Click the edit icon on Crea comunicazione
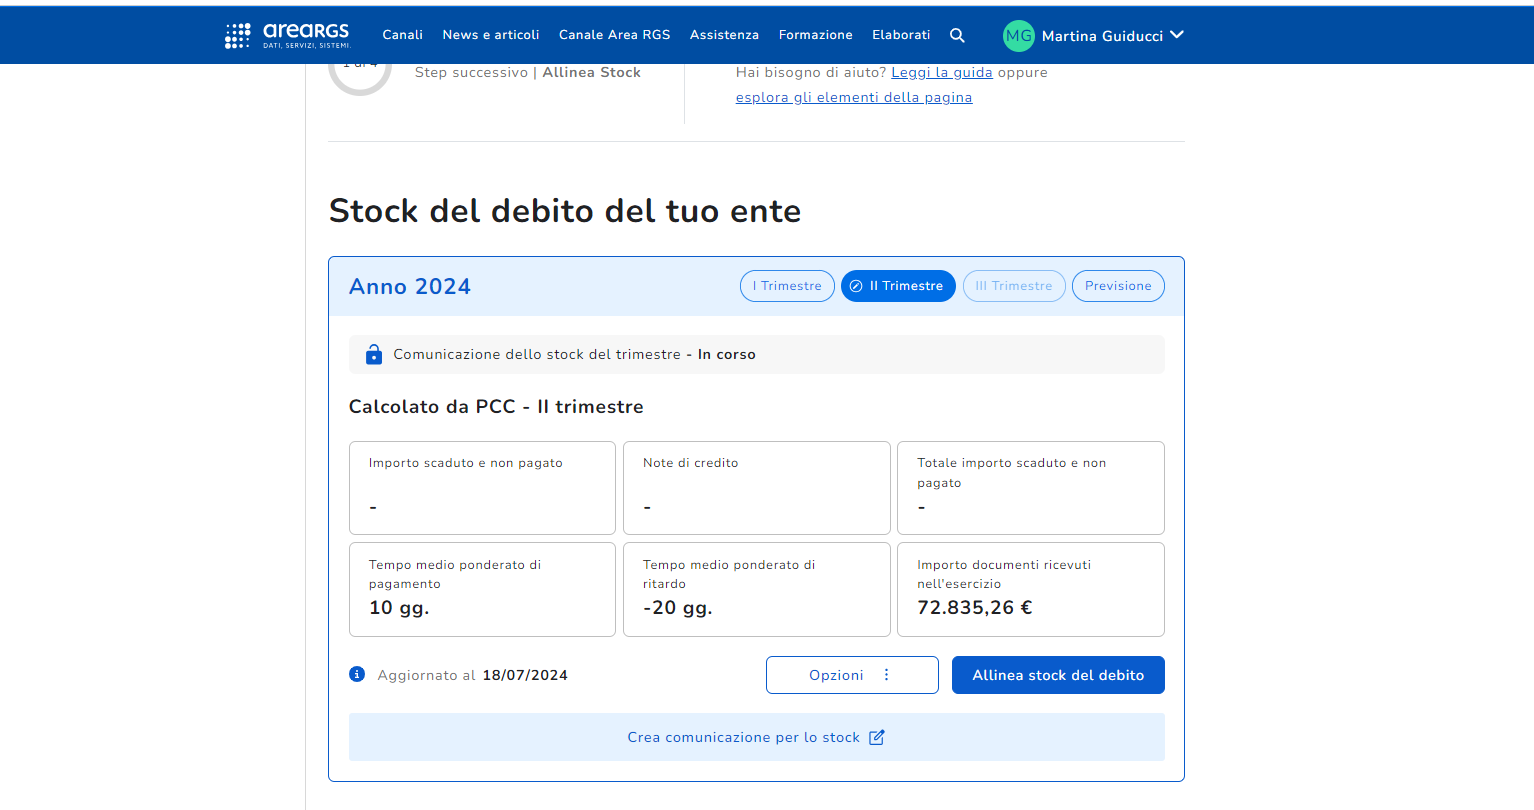The width and height of the screenshot is (1534, 810). [877, 737]
